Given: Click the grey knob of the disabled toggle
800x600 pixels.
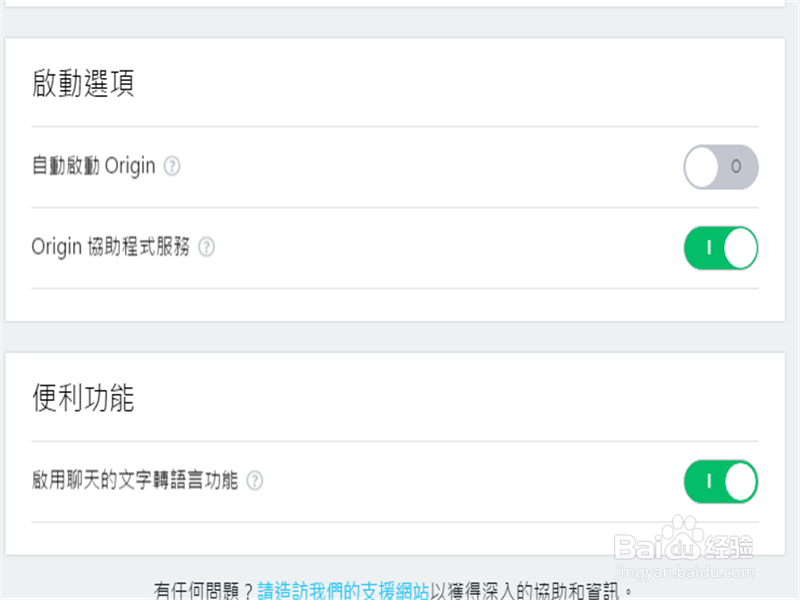Looking at the screenshot, I should (x=700, y=167).
